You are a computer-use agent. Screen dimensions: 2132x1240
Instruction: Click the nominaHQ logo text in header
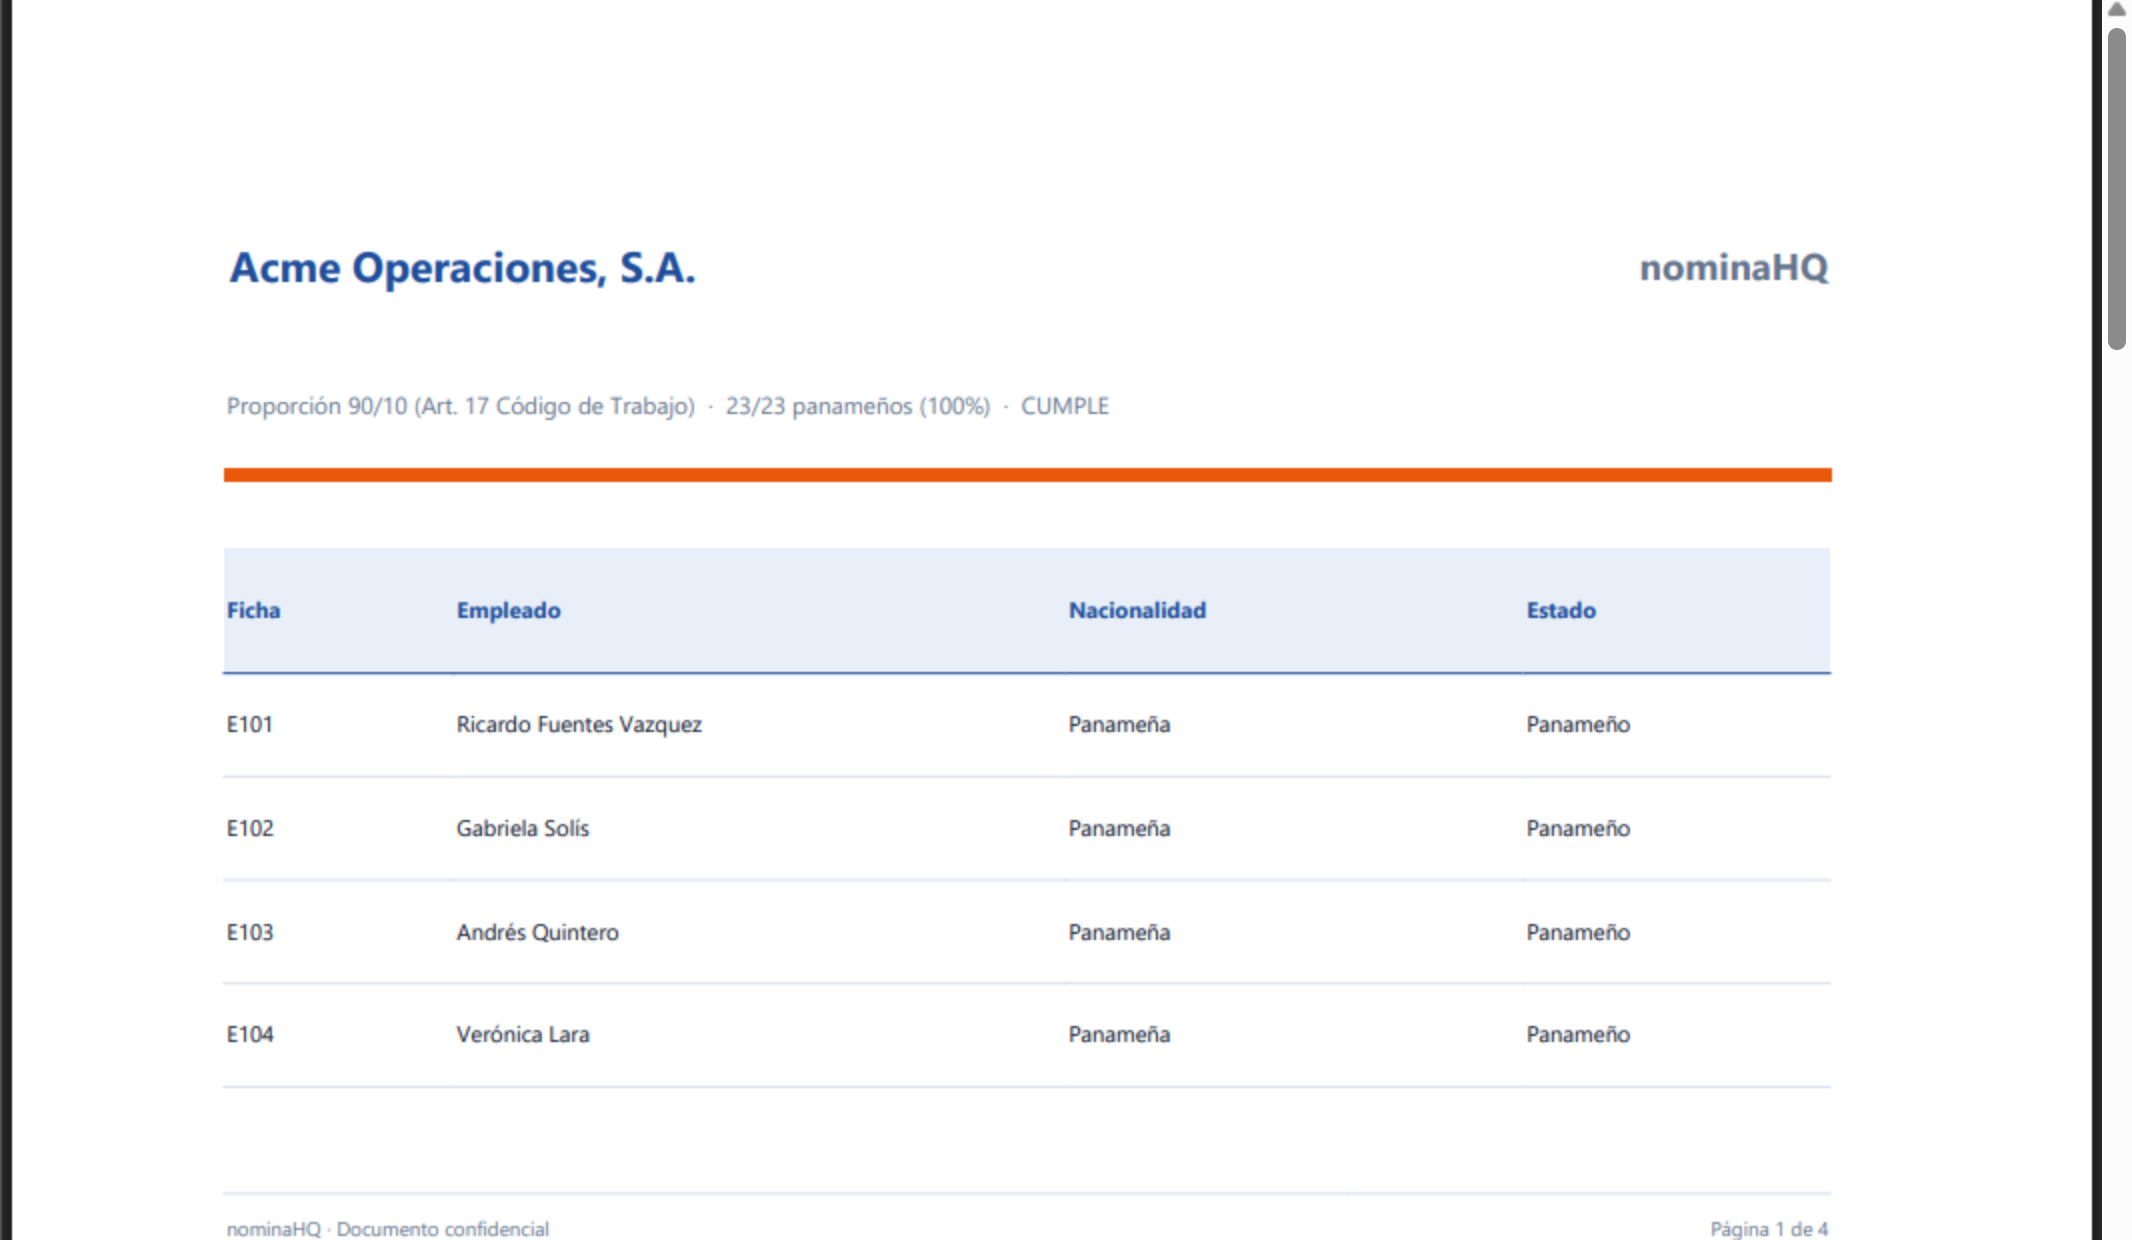pos(1734,268)
